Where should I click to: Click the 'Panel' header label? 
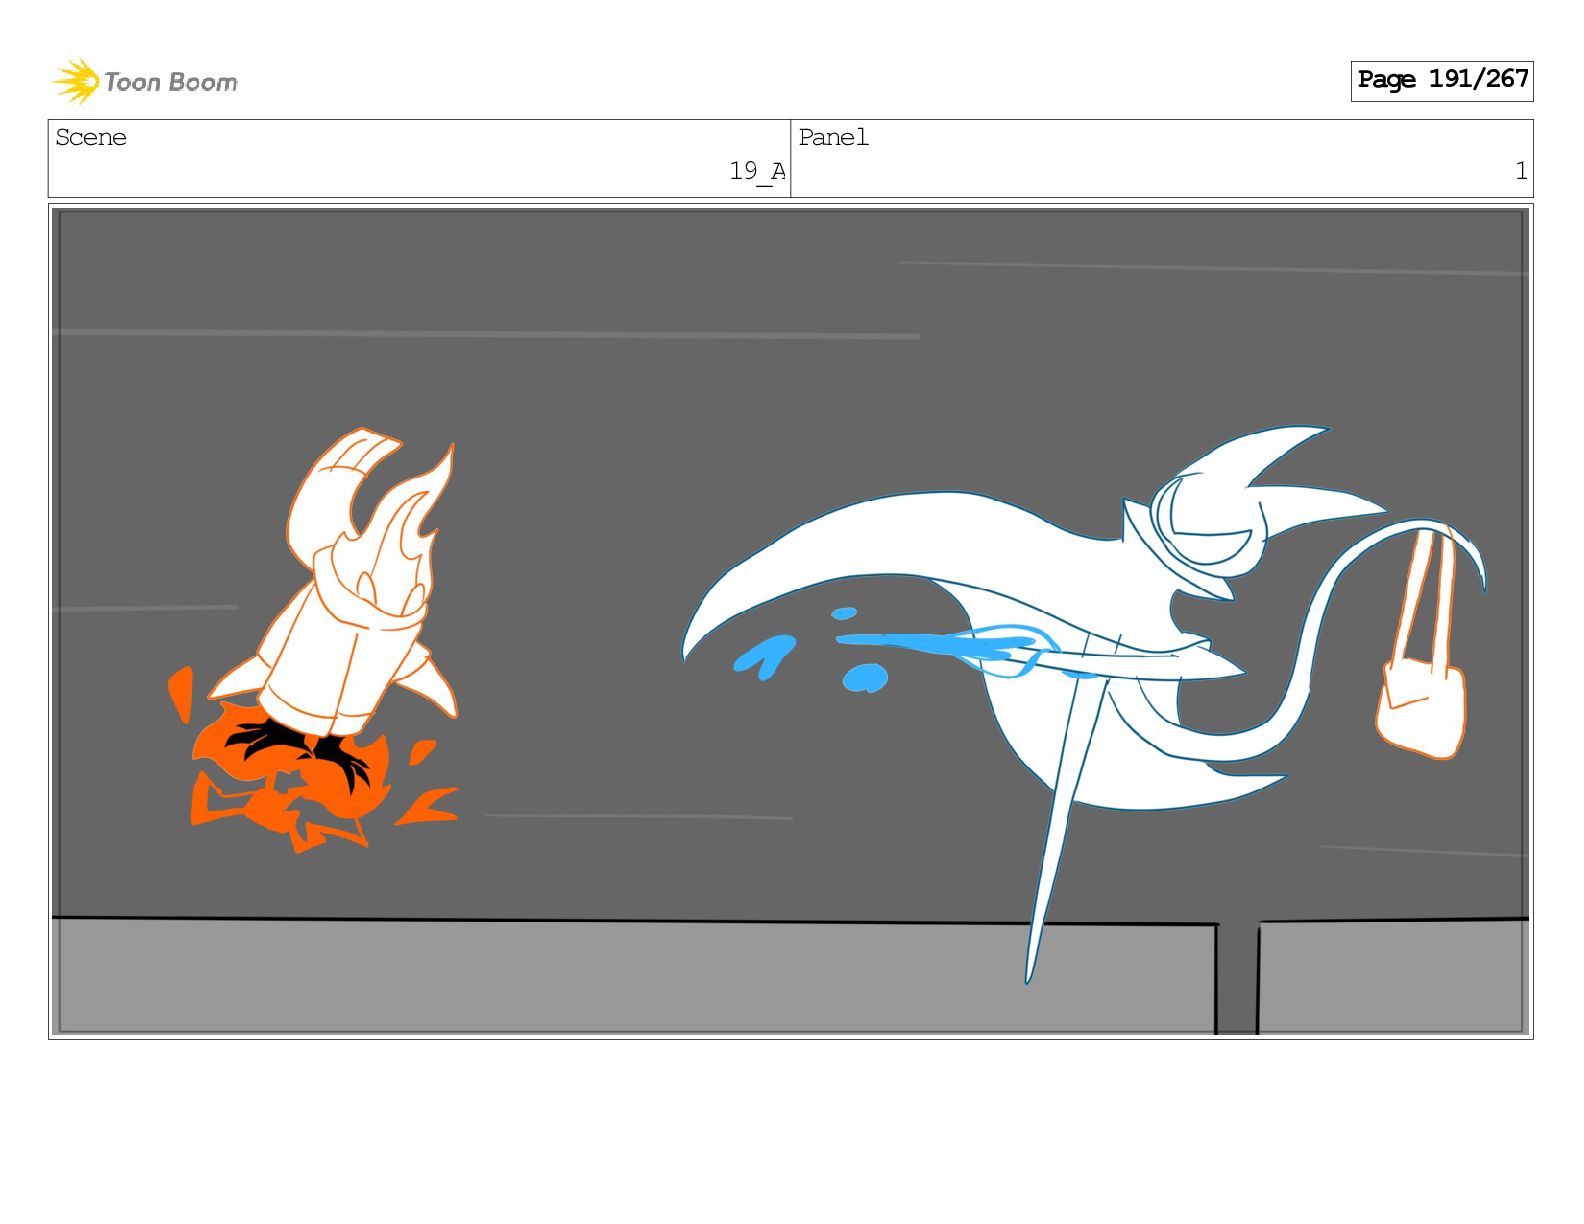[833, 137]
